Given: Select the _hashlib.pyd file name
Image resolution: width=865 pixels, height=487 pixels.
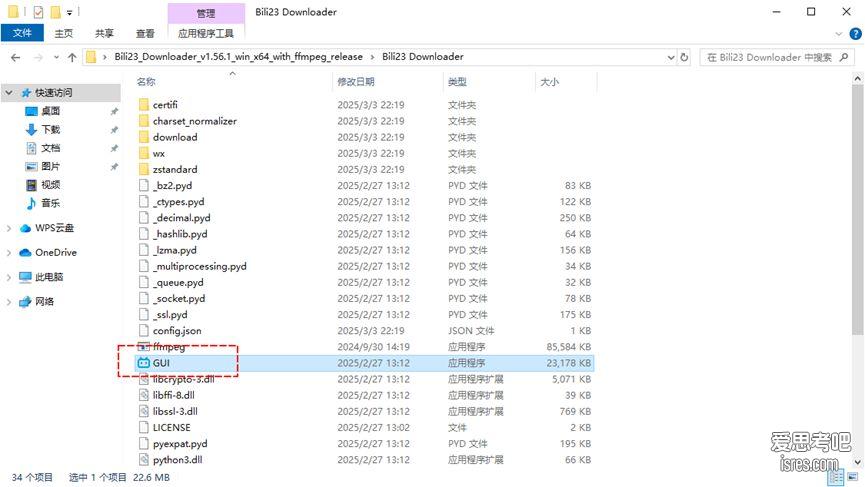Looking at the screenshot, I should tap(180, 234).
